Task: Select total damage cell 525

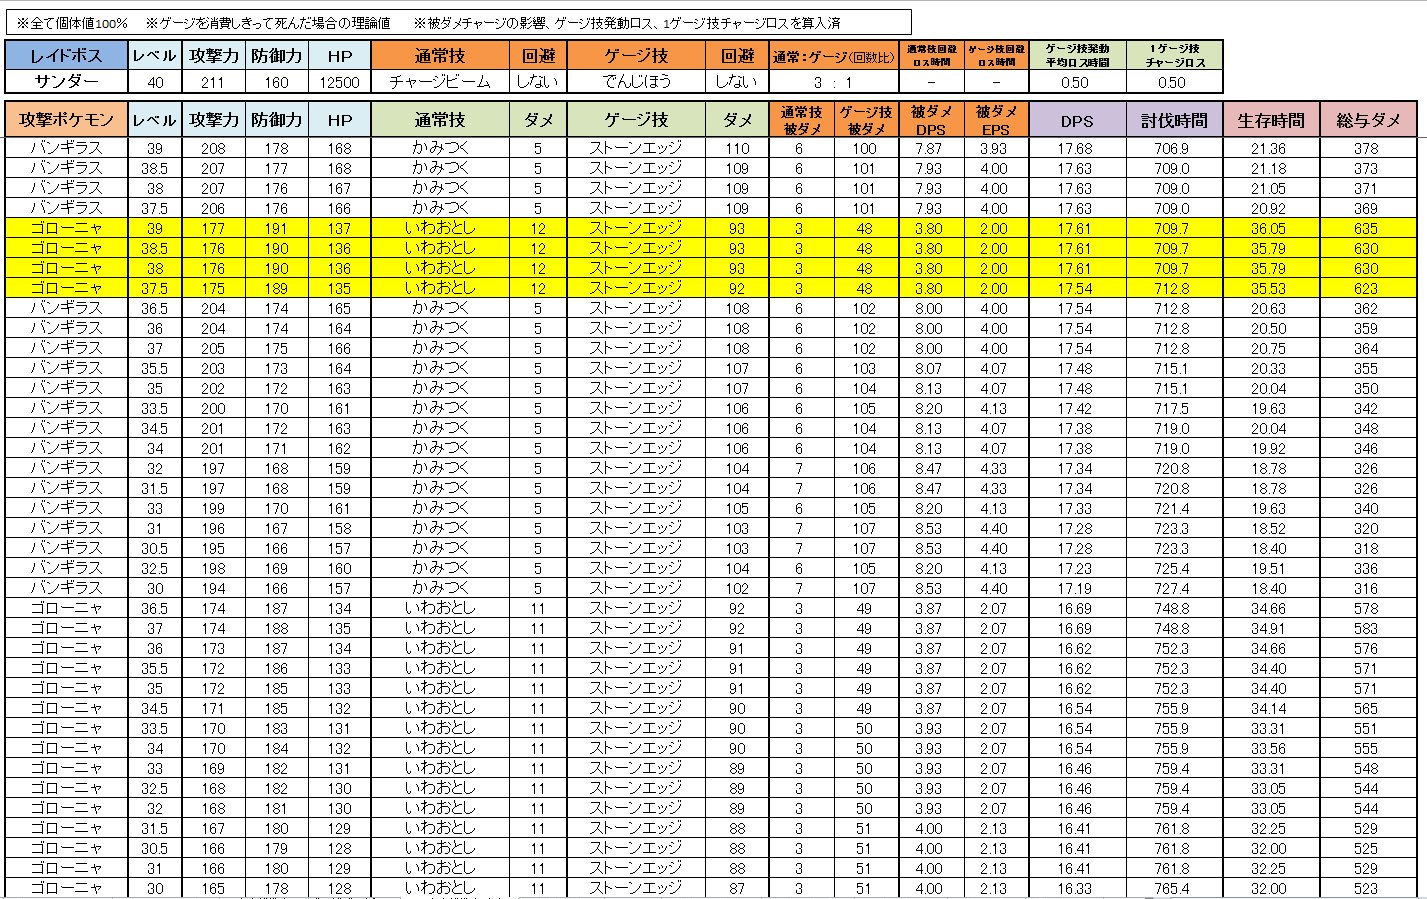Action: pos(1366,848)
